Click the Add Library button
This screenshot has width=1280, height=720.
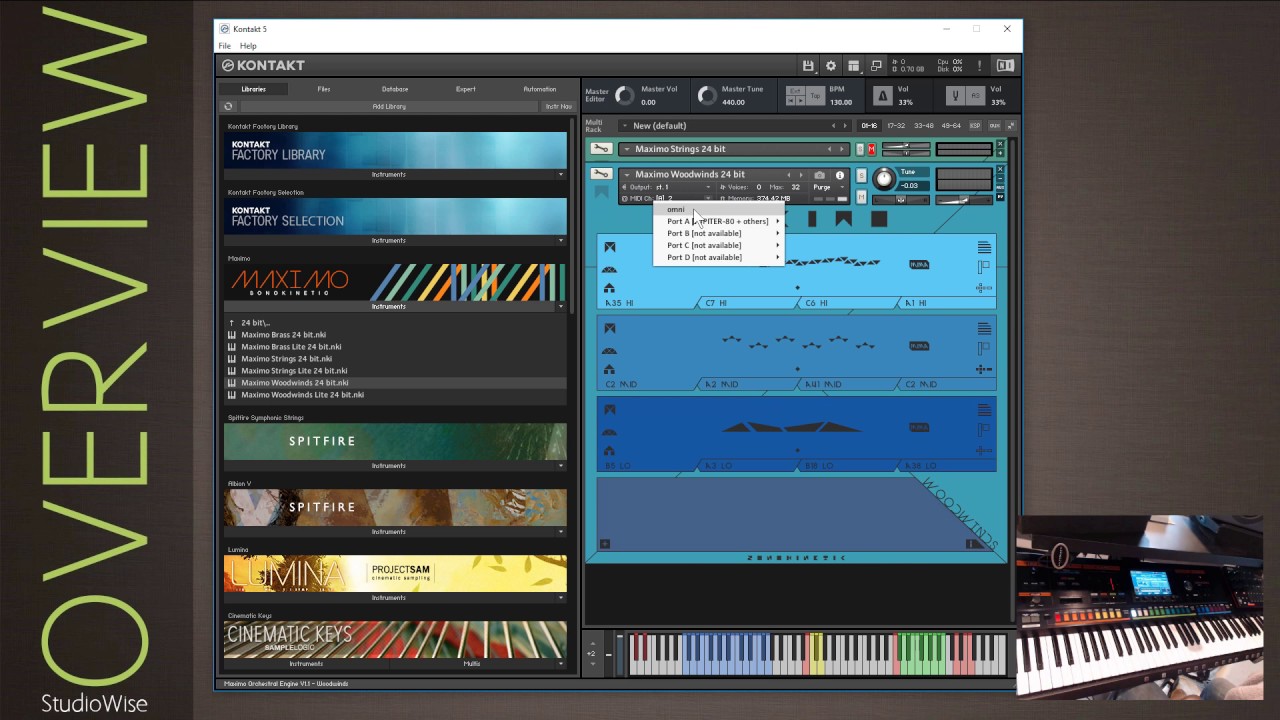(389, 106)
